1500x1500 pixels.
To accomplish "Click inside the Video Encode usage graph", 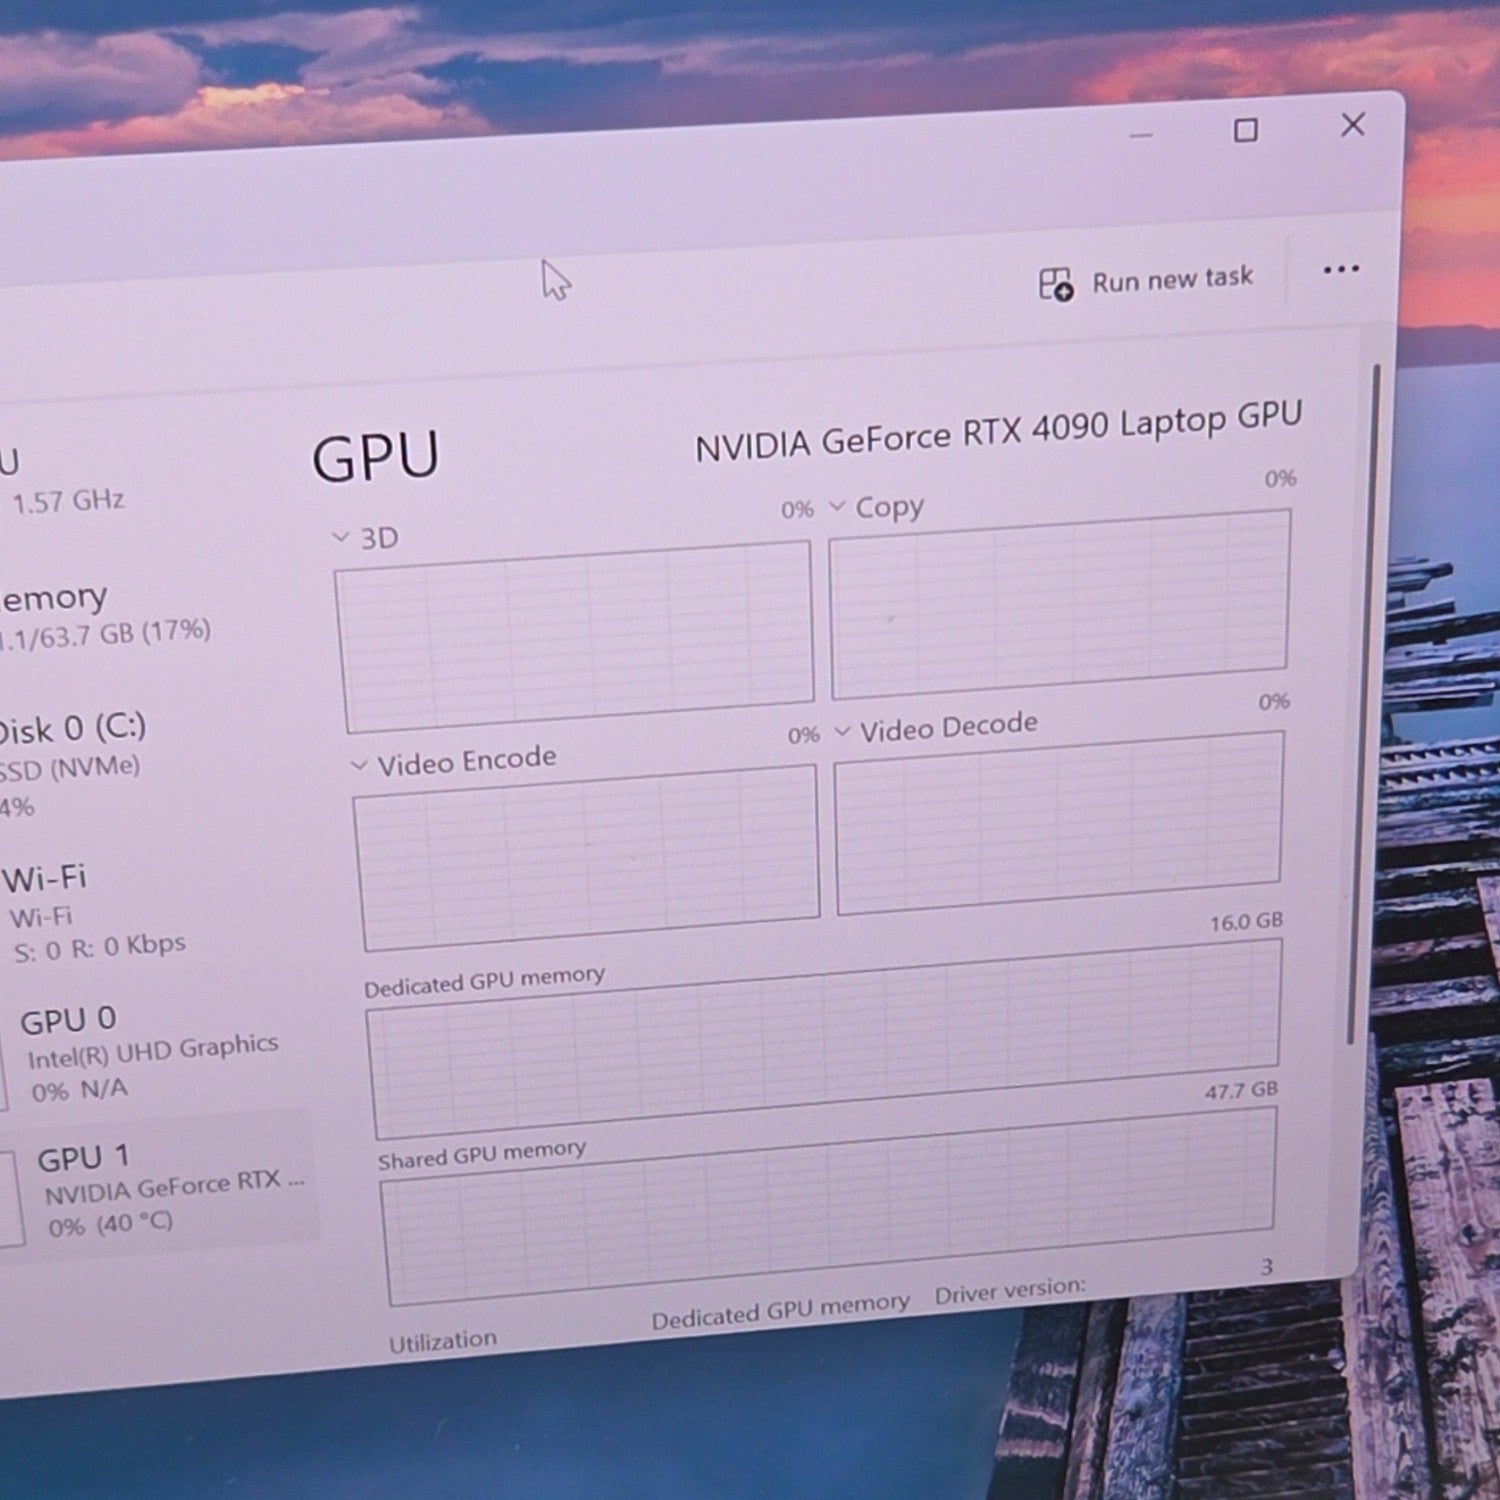I will tap(588, 857).
